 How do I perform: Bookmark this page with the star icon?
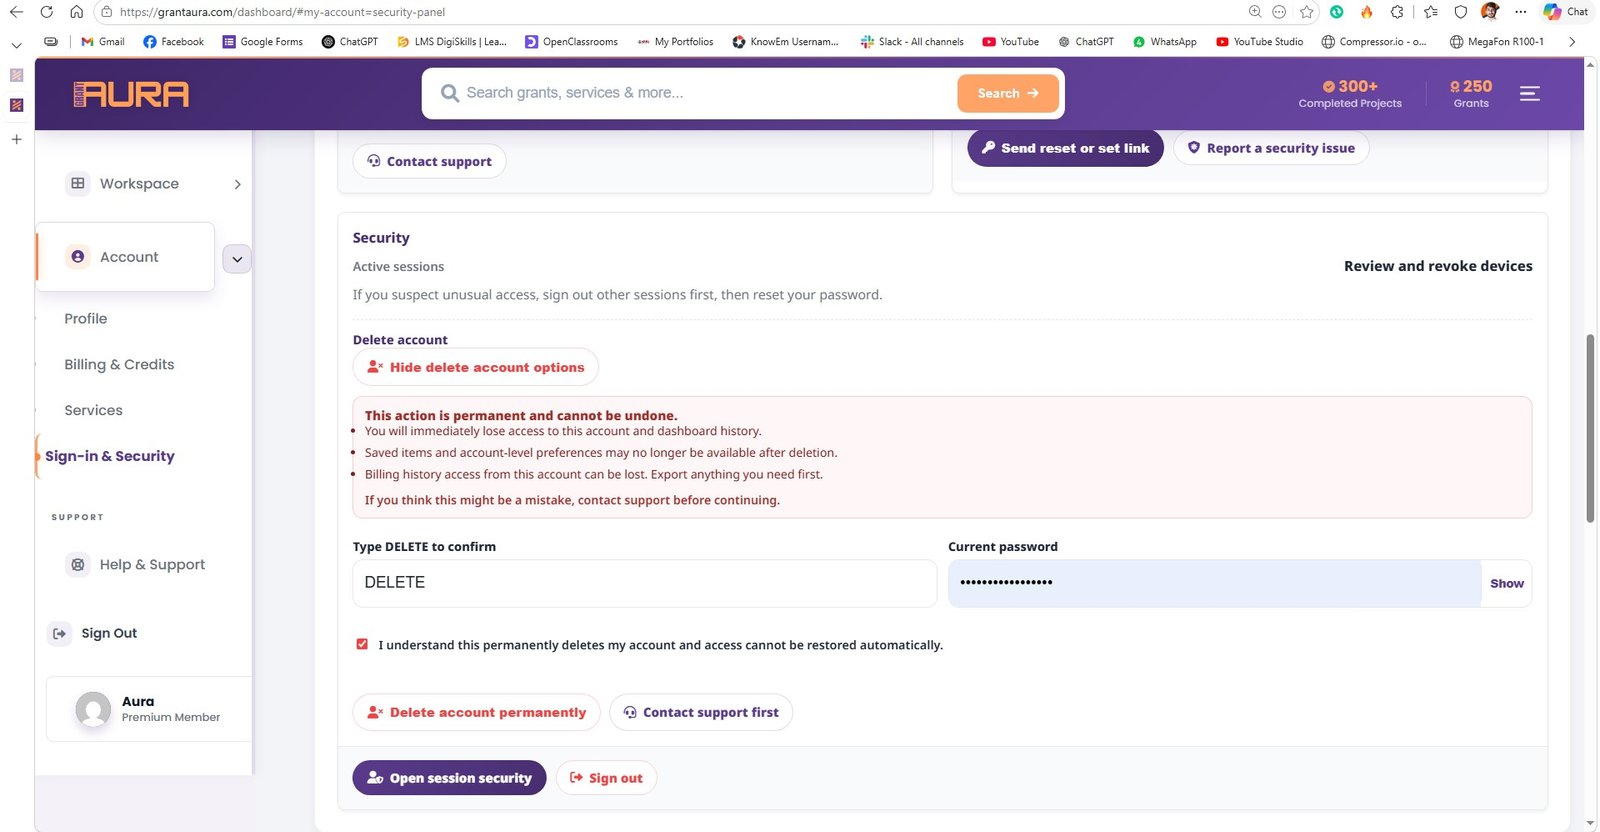(1307, 12)
